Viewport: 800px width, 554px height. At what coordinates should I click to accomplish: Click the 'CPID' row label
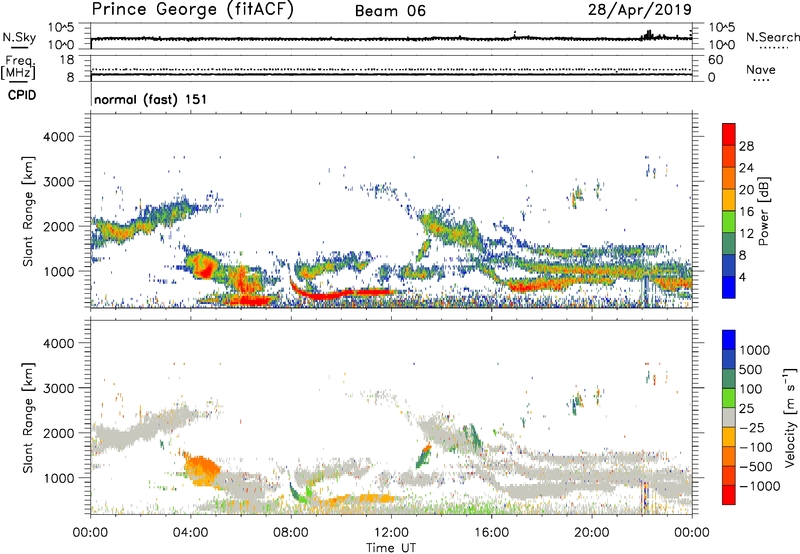click(x=22, y=95)
